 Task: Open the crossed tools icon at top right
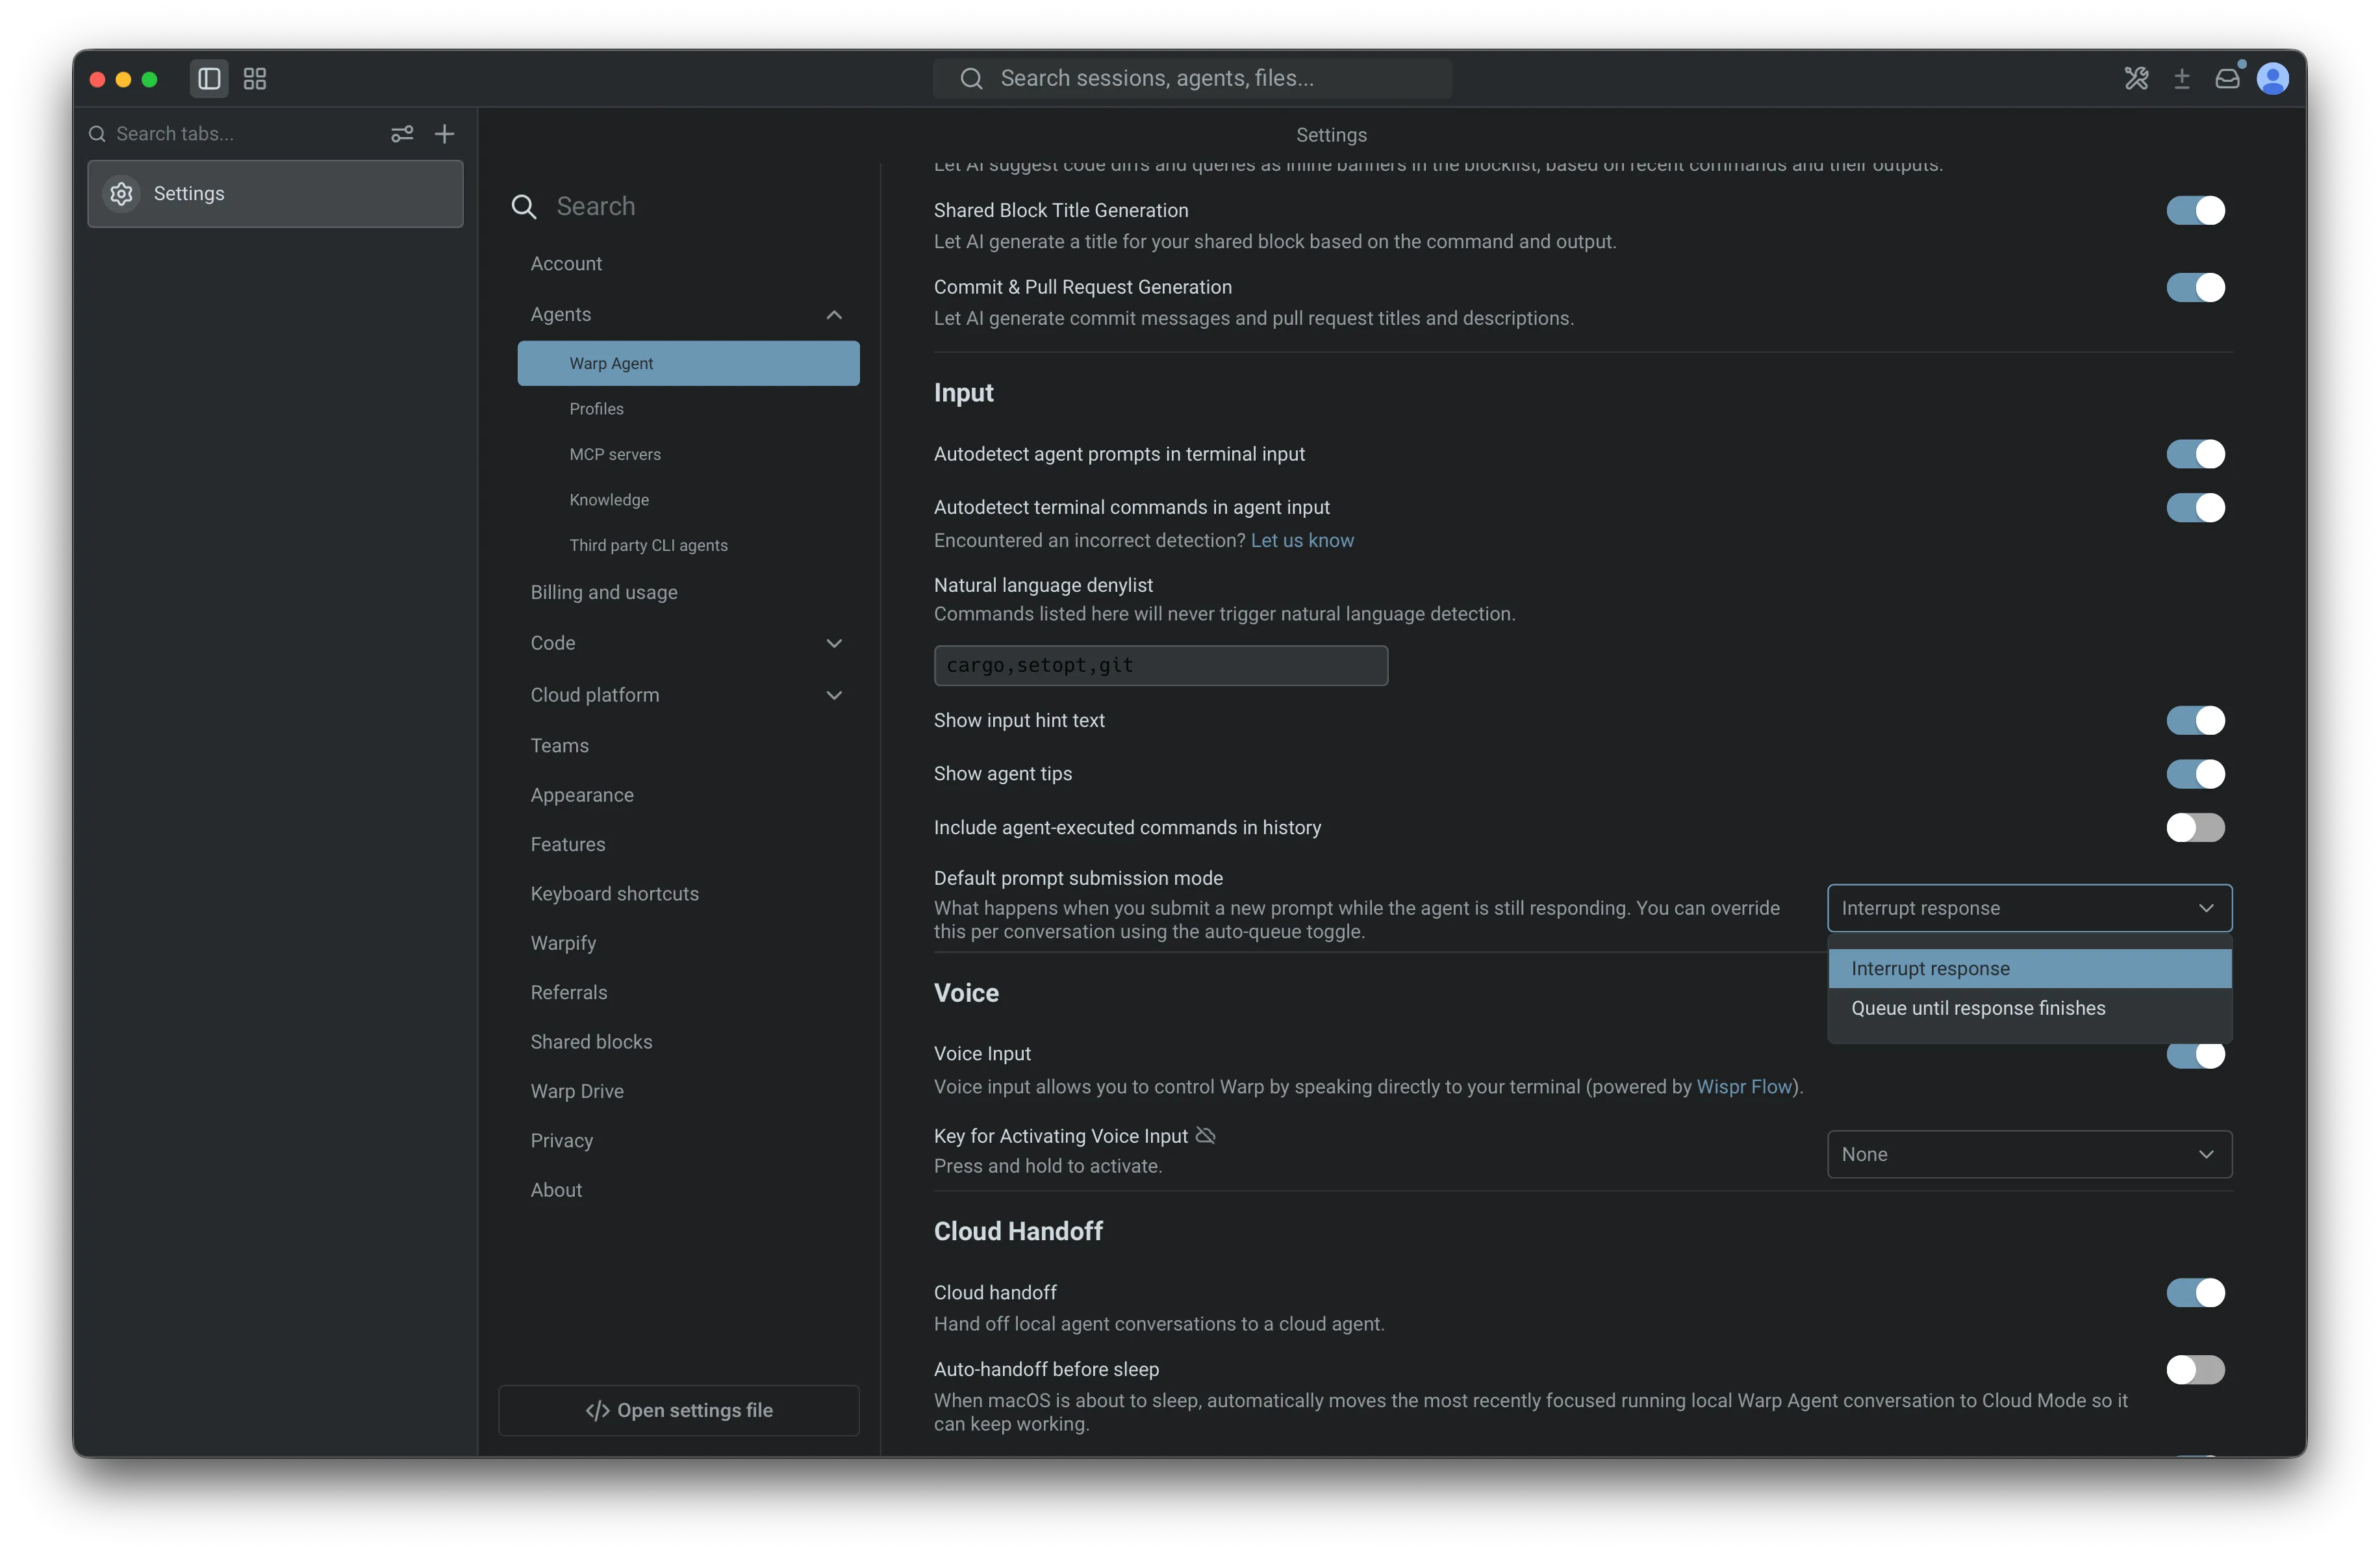[2136, 78]
